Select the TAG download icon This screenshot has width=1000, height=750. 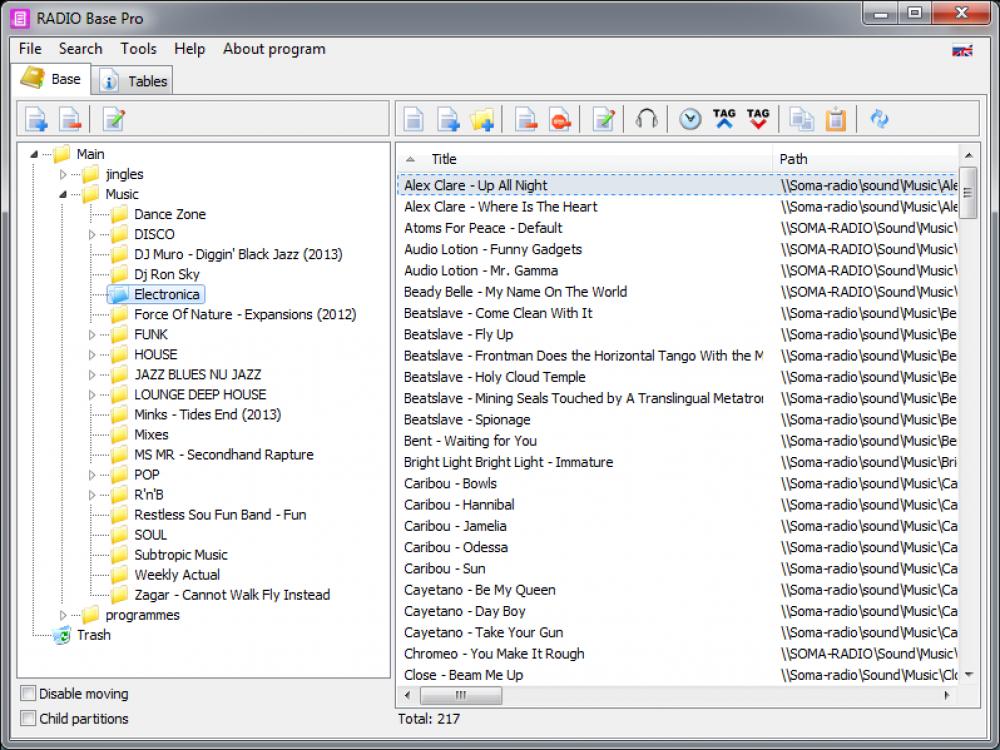click(758, 117)
